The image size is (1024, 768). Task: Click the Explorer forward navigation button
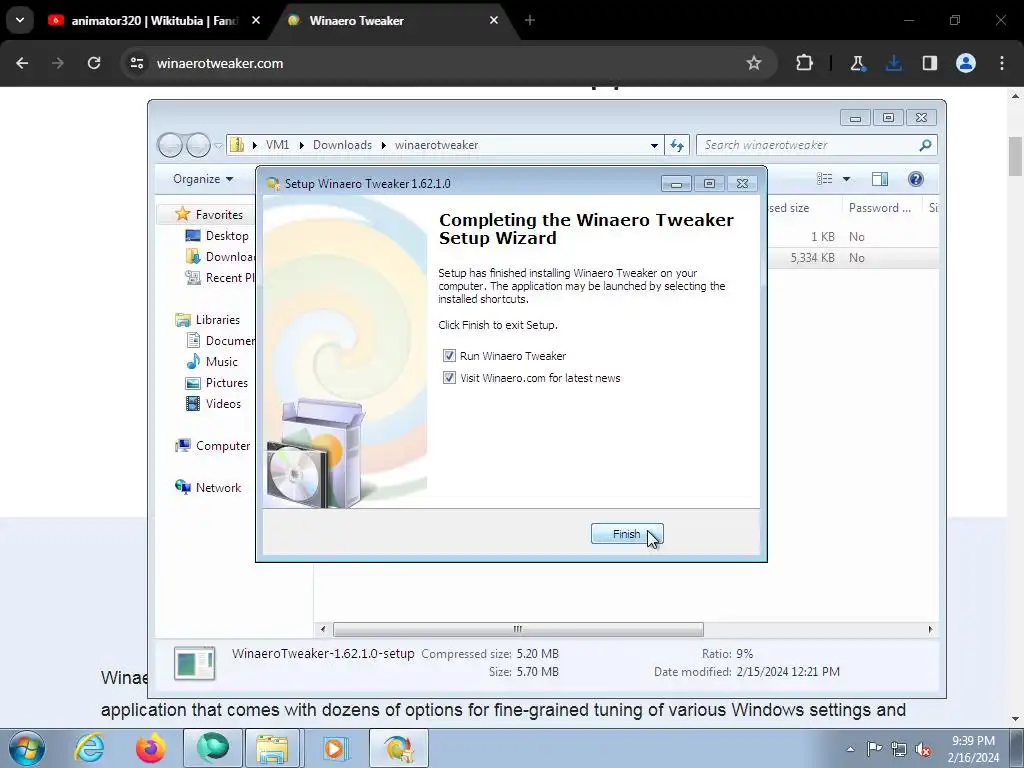[198, 145]
